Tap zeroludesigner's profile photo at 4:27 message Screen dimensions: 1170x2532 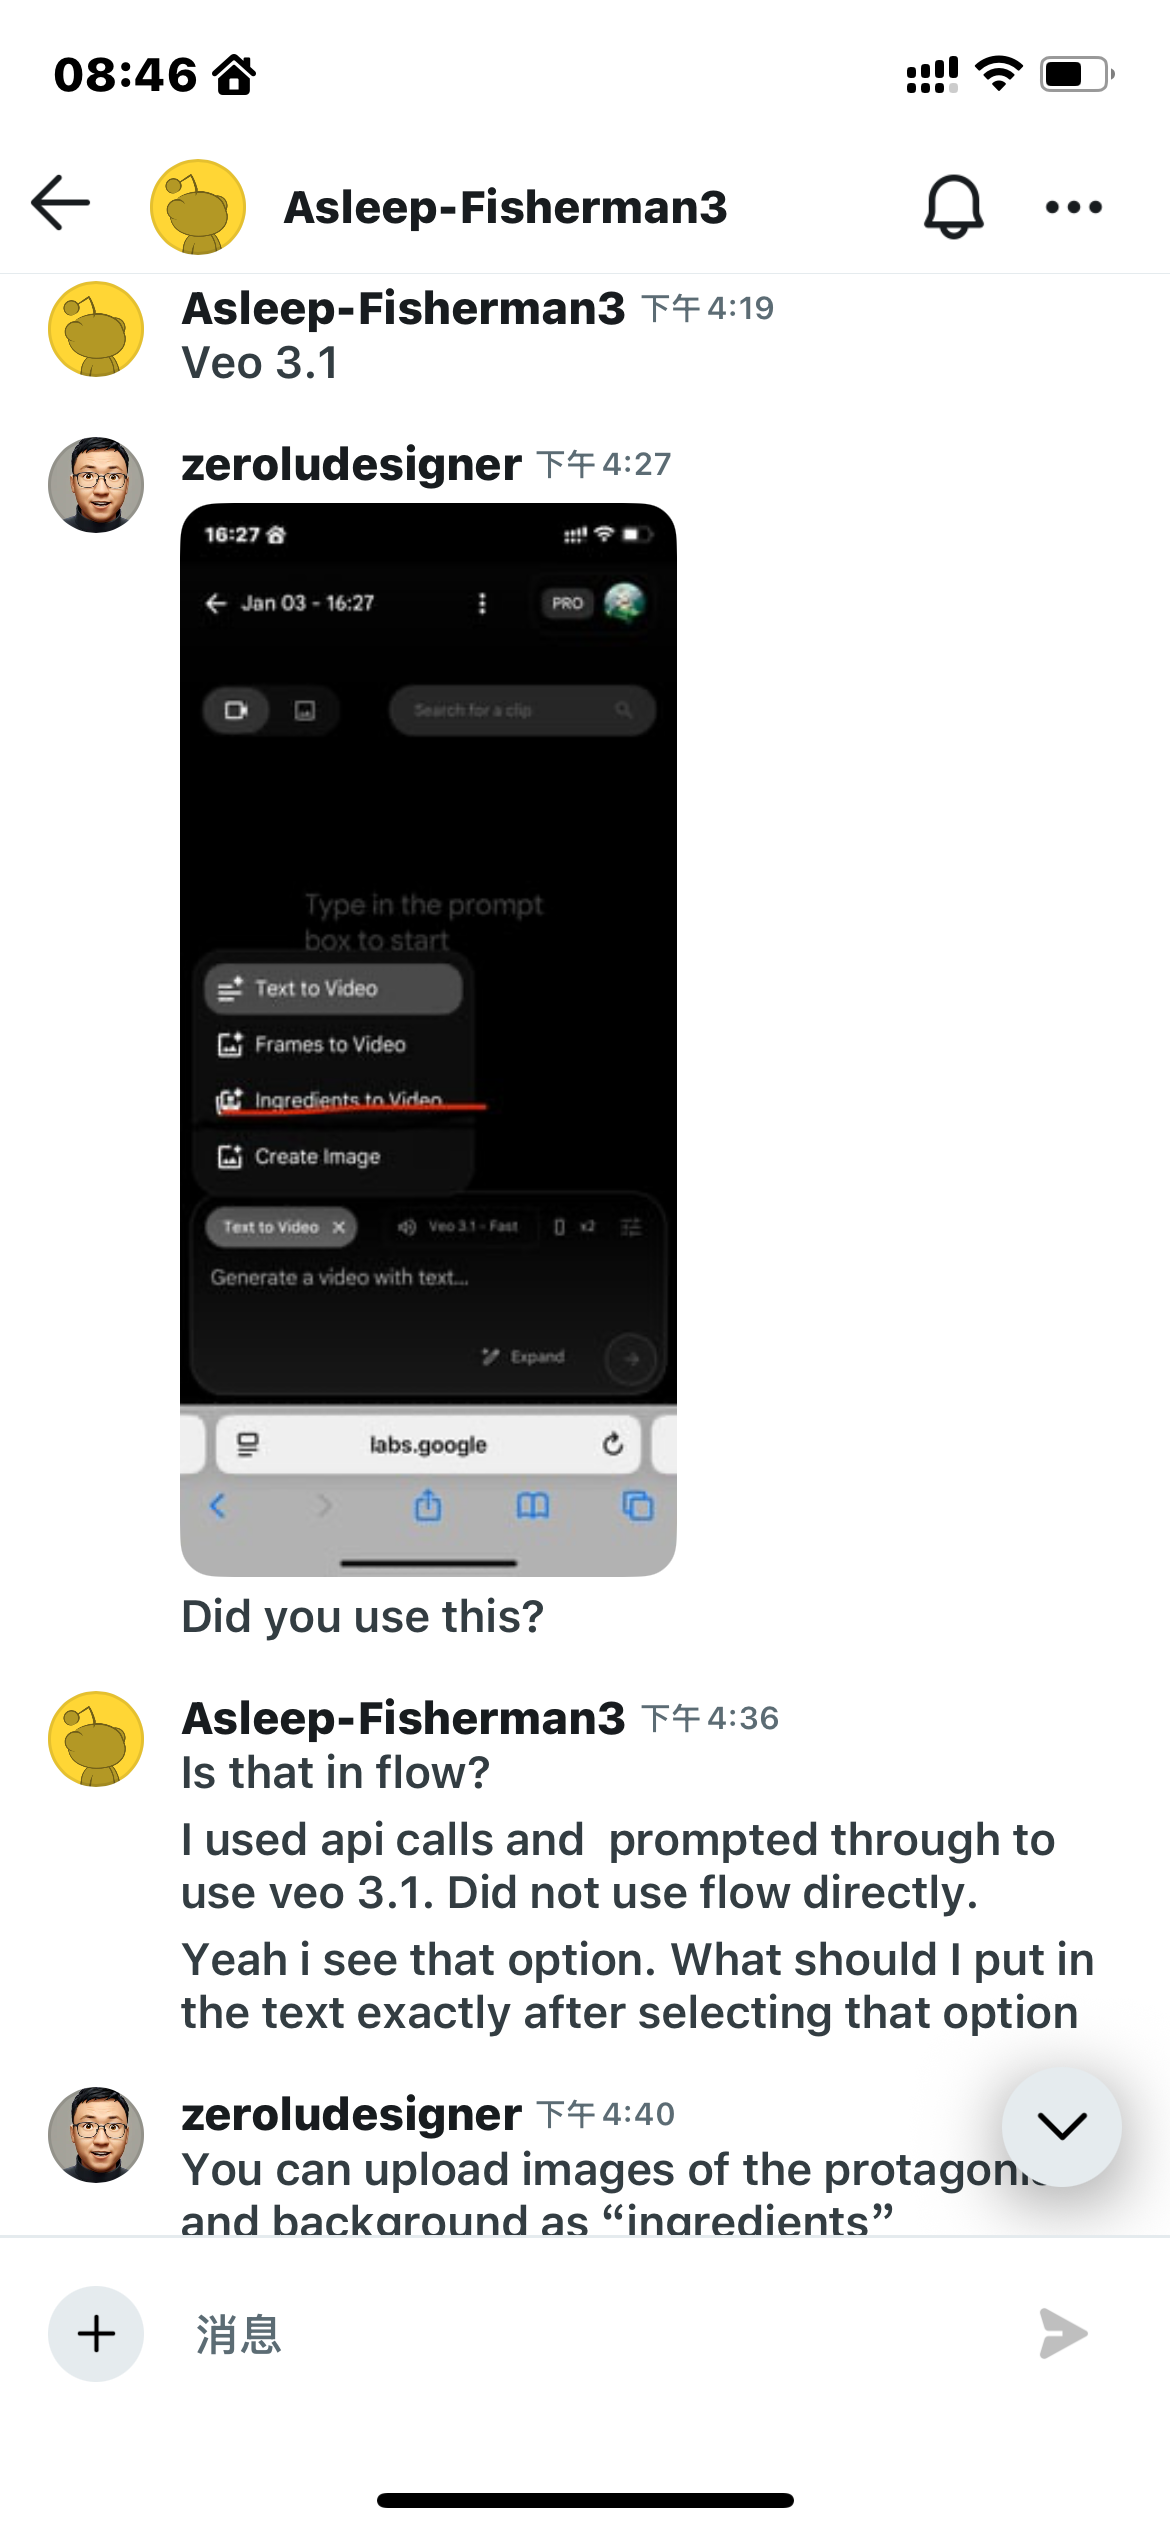point(96,485)
